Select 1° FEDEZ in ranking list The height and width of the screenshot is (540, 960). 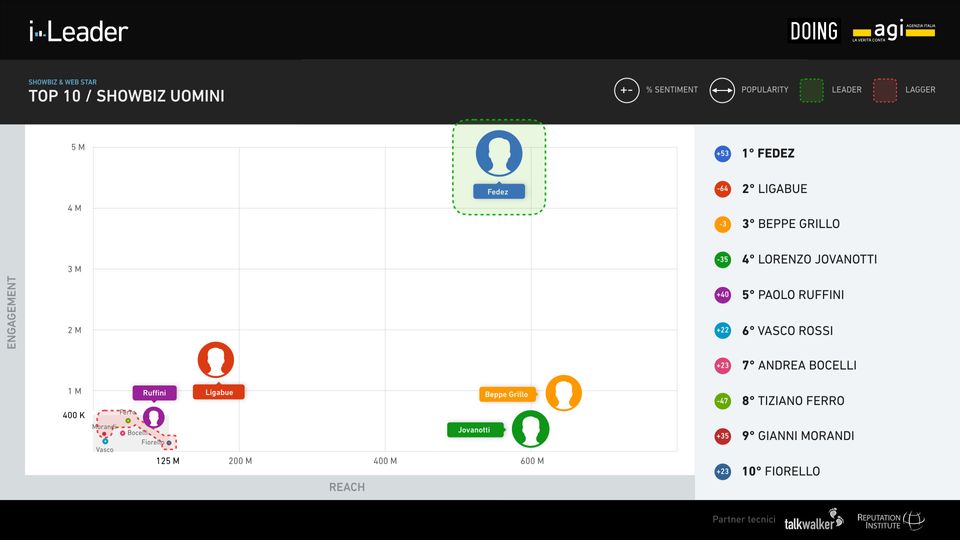click(x=768, y=154)
